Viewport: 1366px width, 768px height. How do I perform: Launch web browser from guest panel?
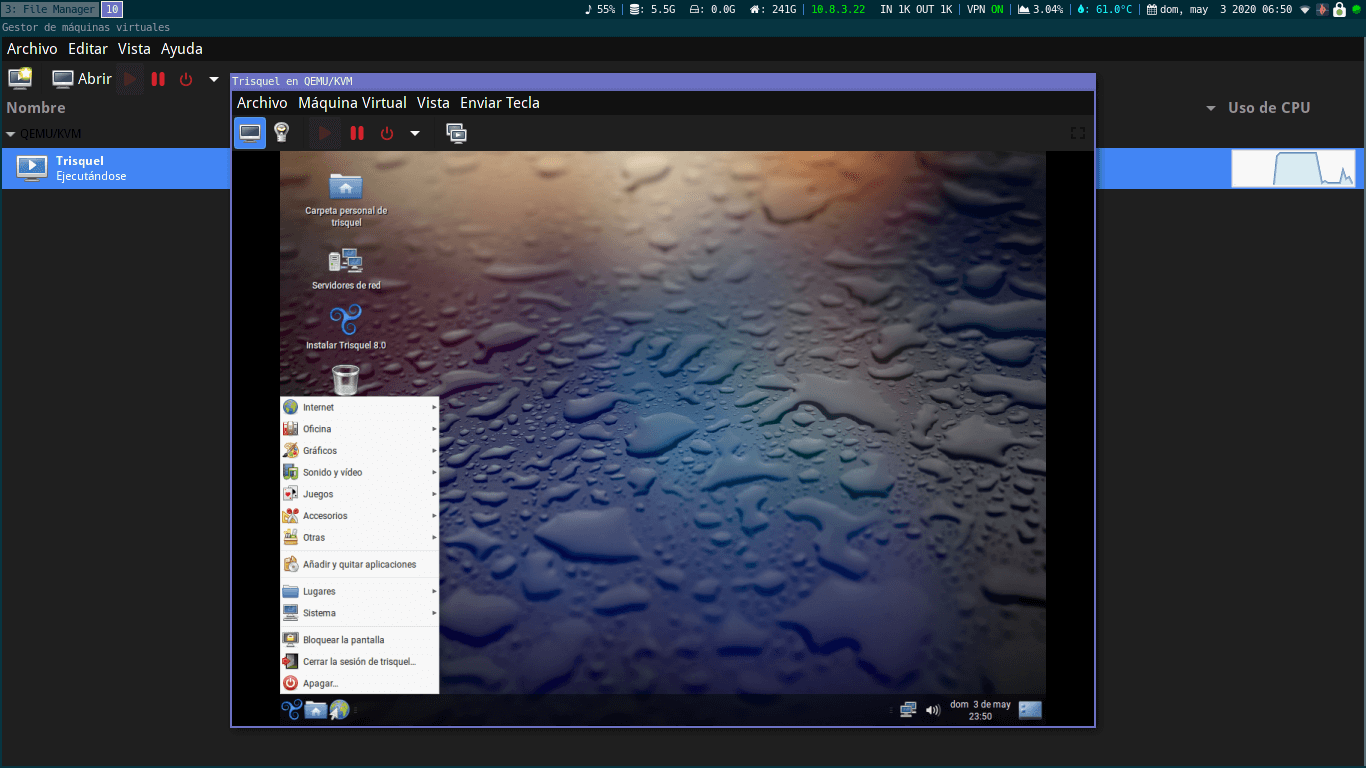(x=339, y=710)
